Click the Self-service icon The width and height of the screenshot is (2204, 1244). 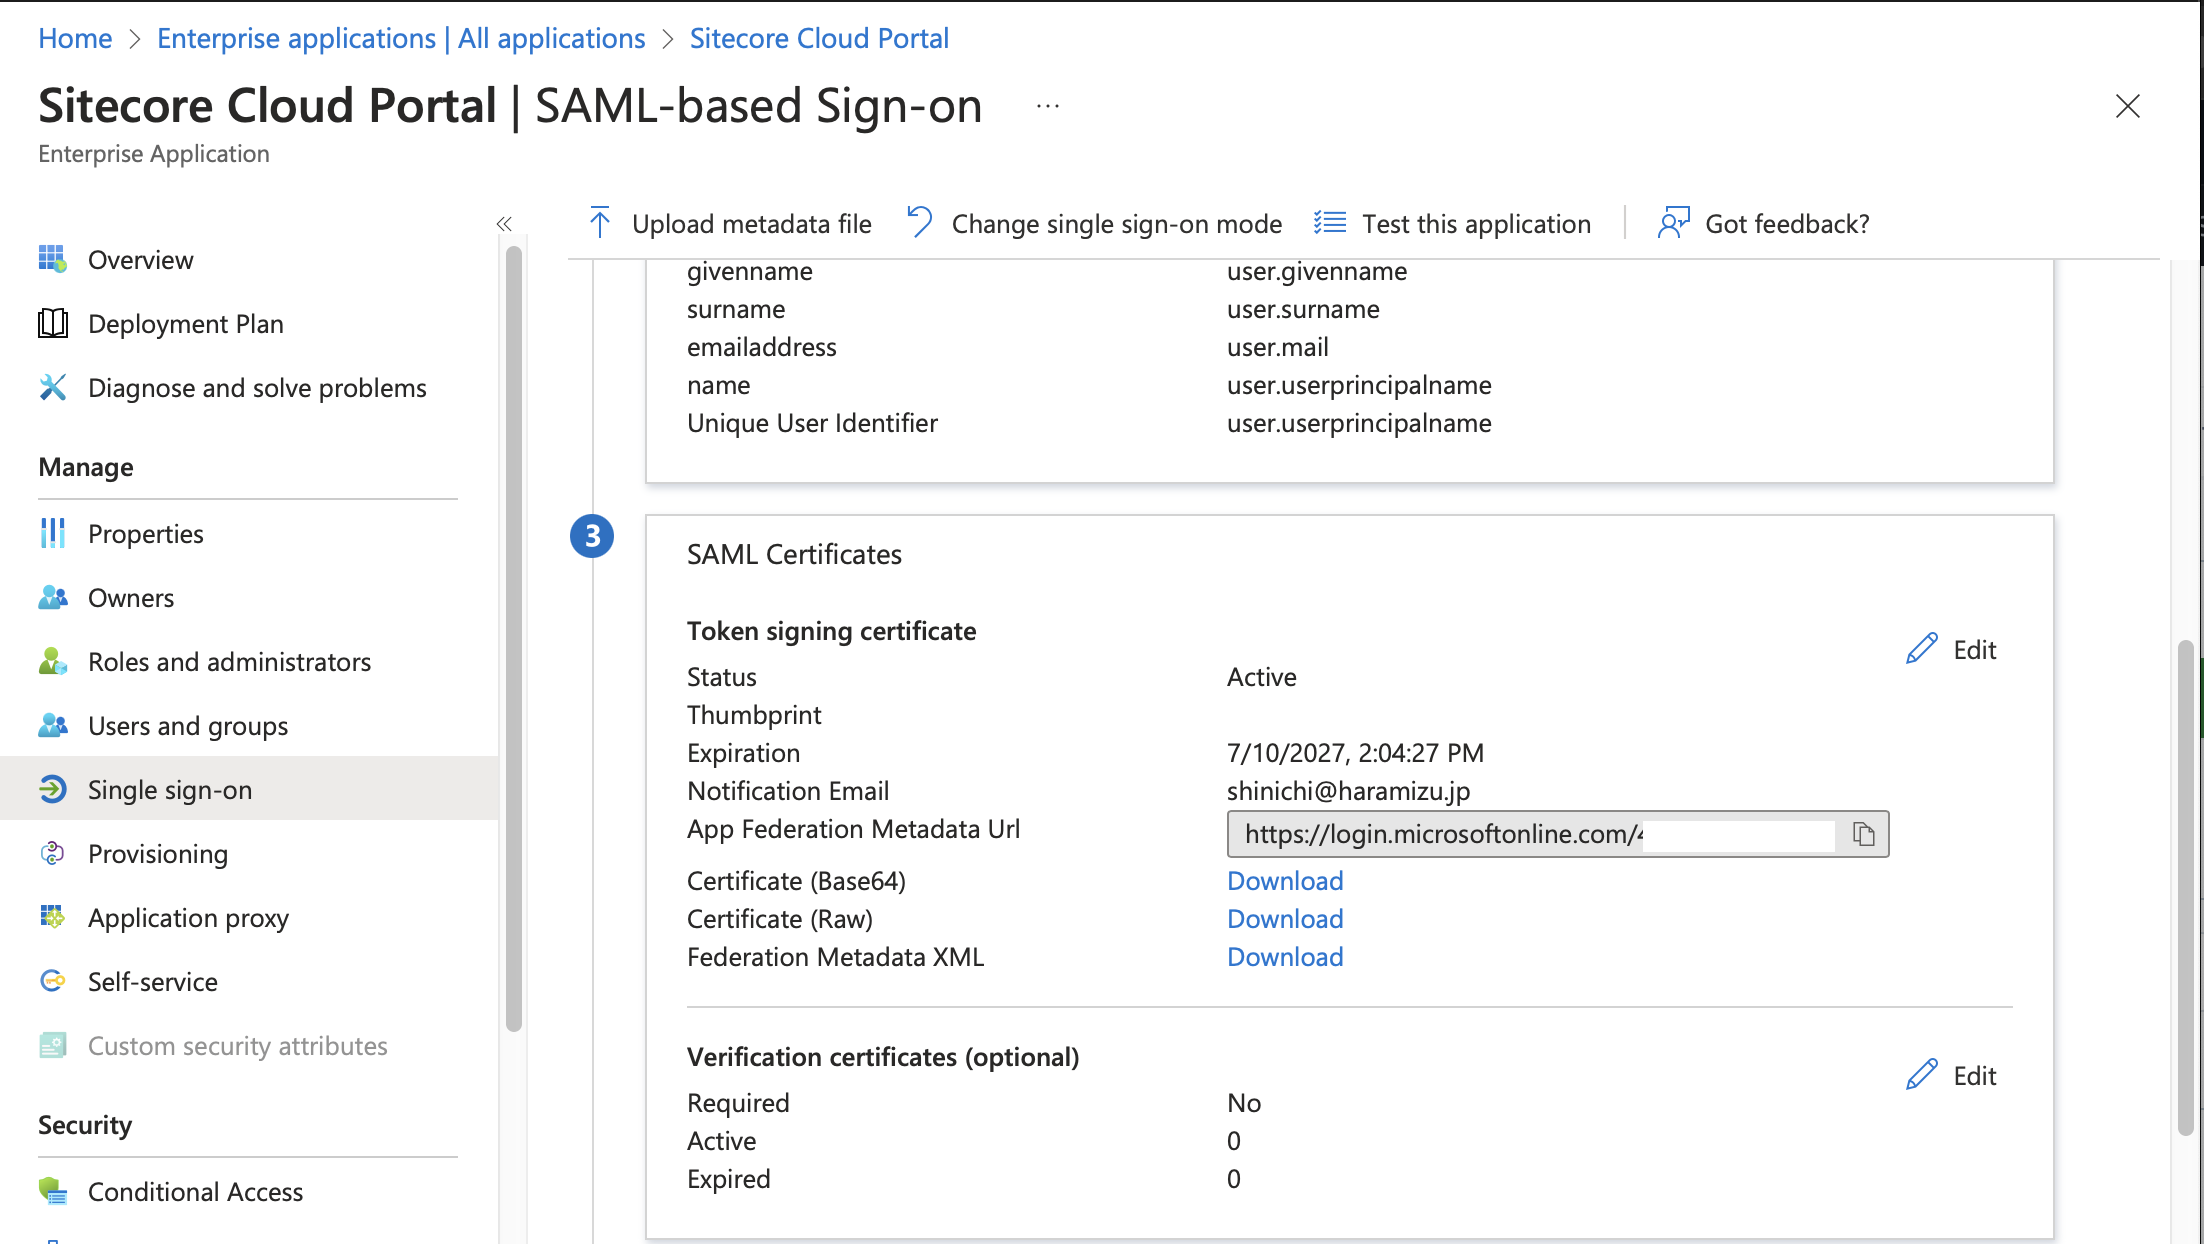click(53, 981)
